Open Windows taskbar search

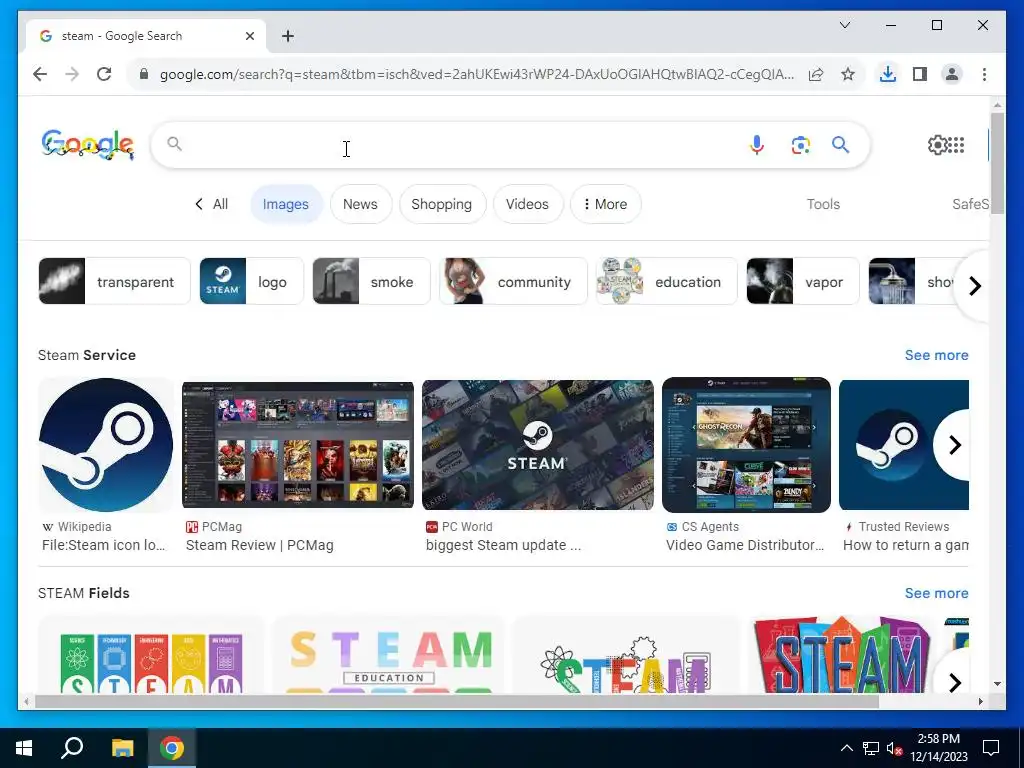(x=72, y=748)
